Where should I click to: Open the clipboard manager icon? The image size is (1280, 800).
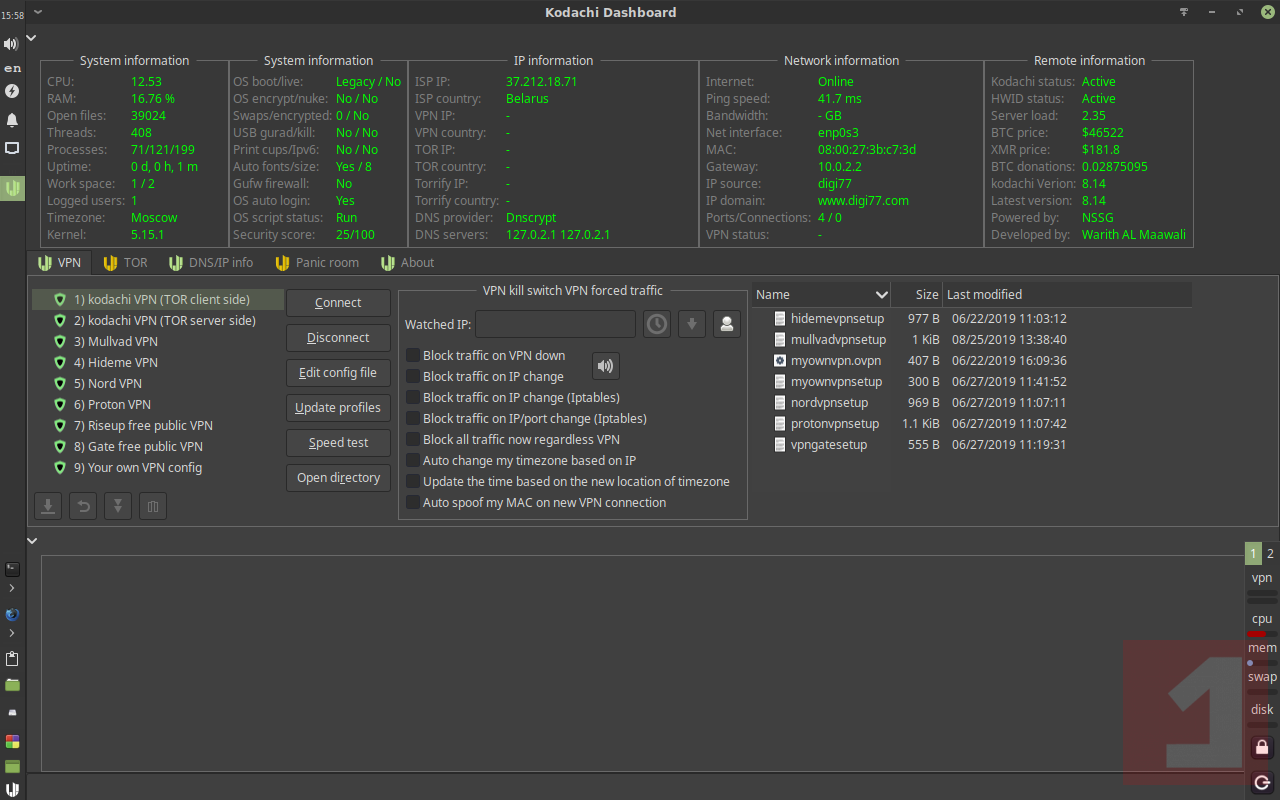(x=12, y=658)
